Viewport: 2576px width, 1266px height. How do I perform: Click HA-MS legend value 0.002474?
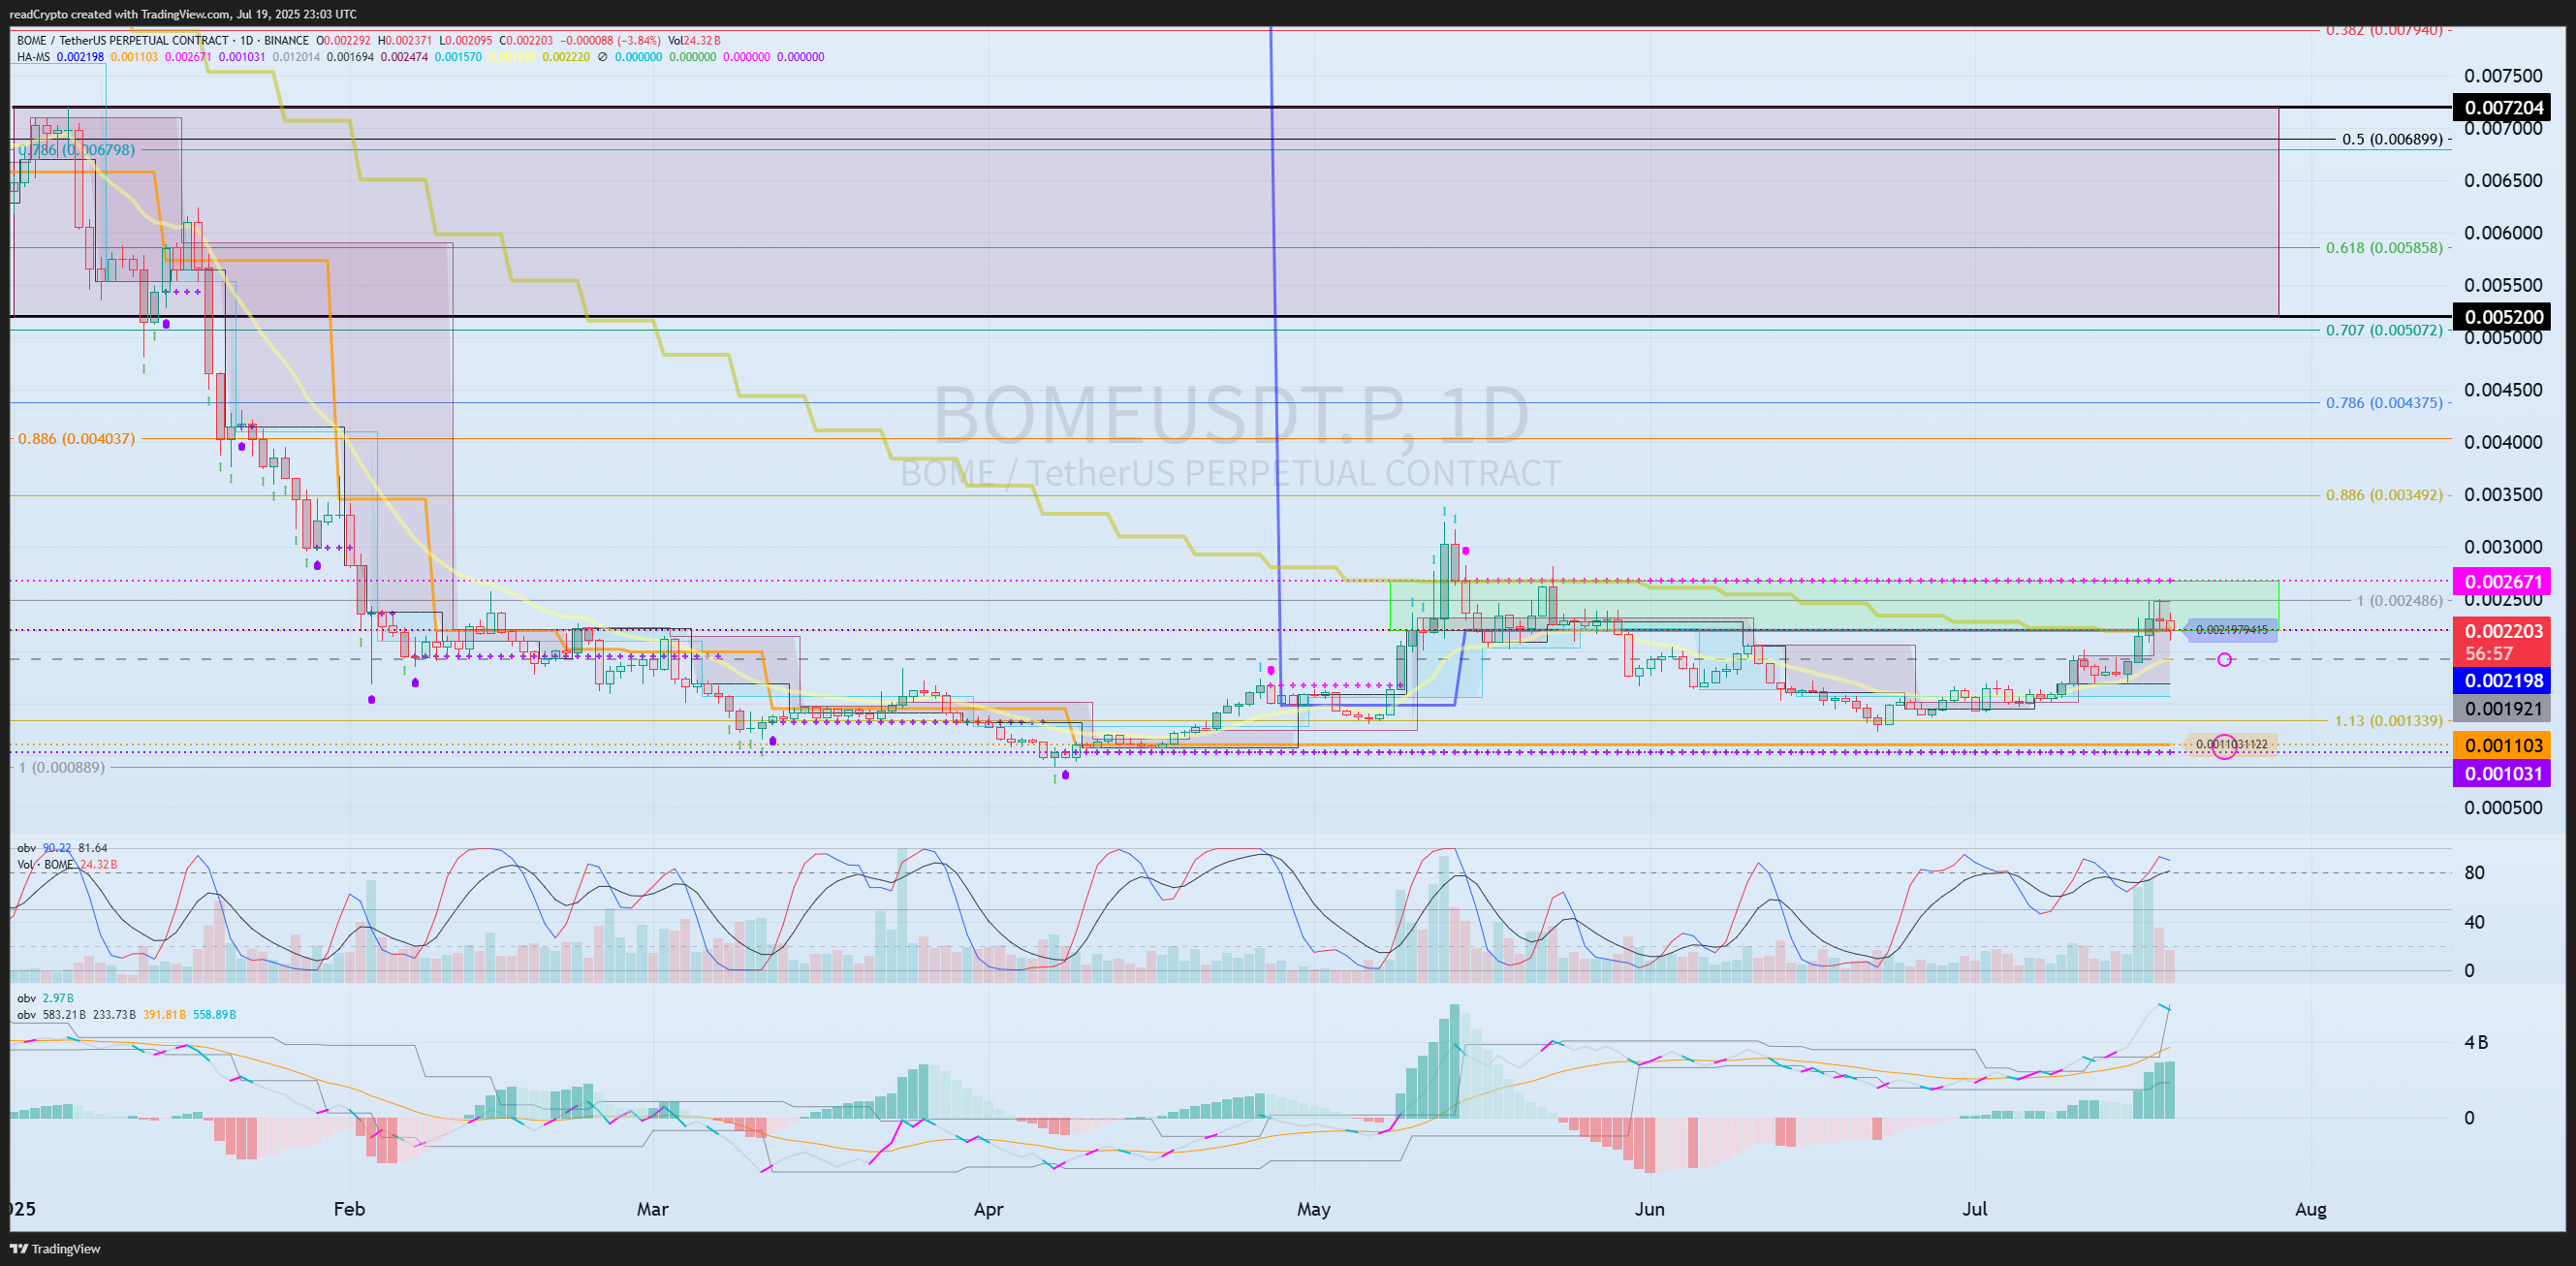[x=404, y=57]
